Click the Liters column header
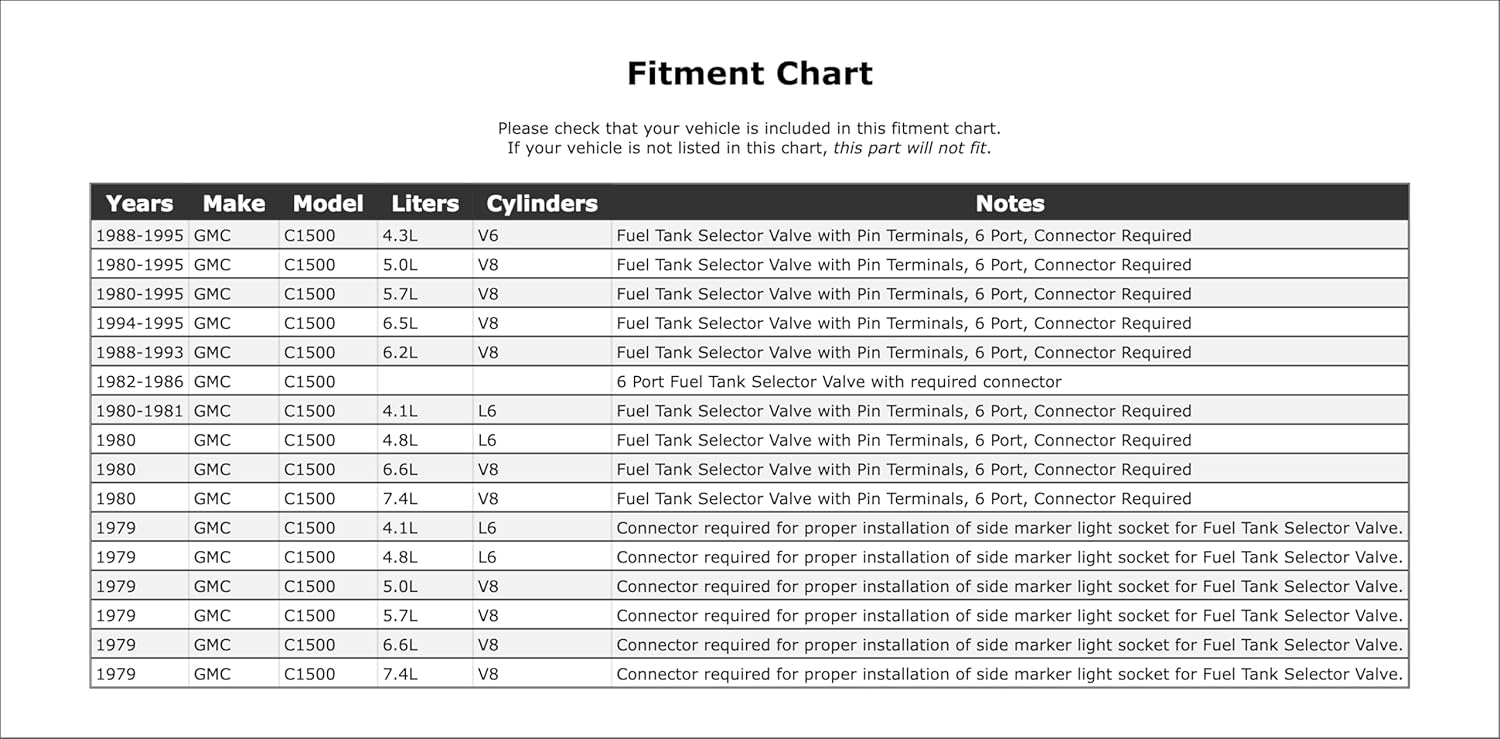Screen dimensions: 1500x739 425,203
